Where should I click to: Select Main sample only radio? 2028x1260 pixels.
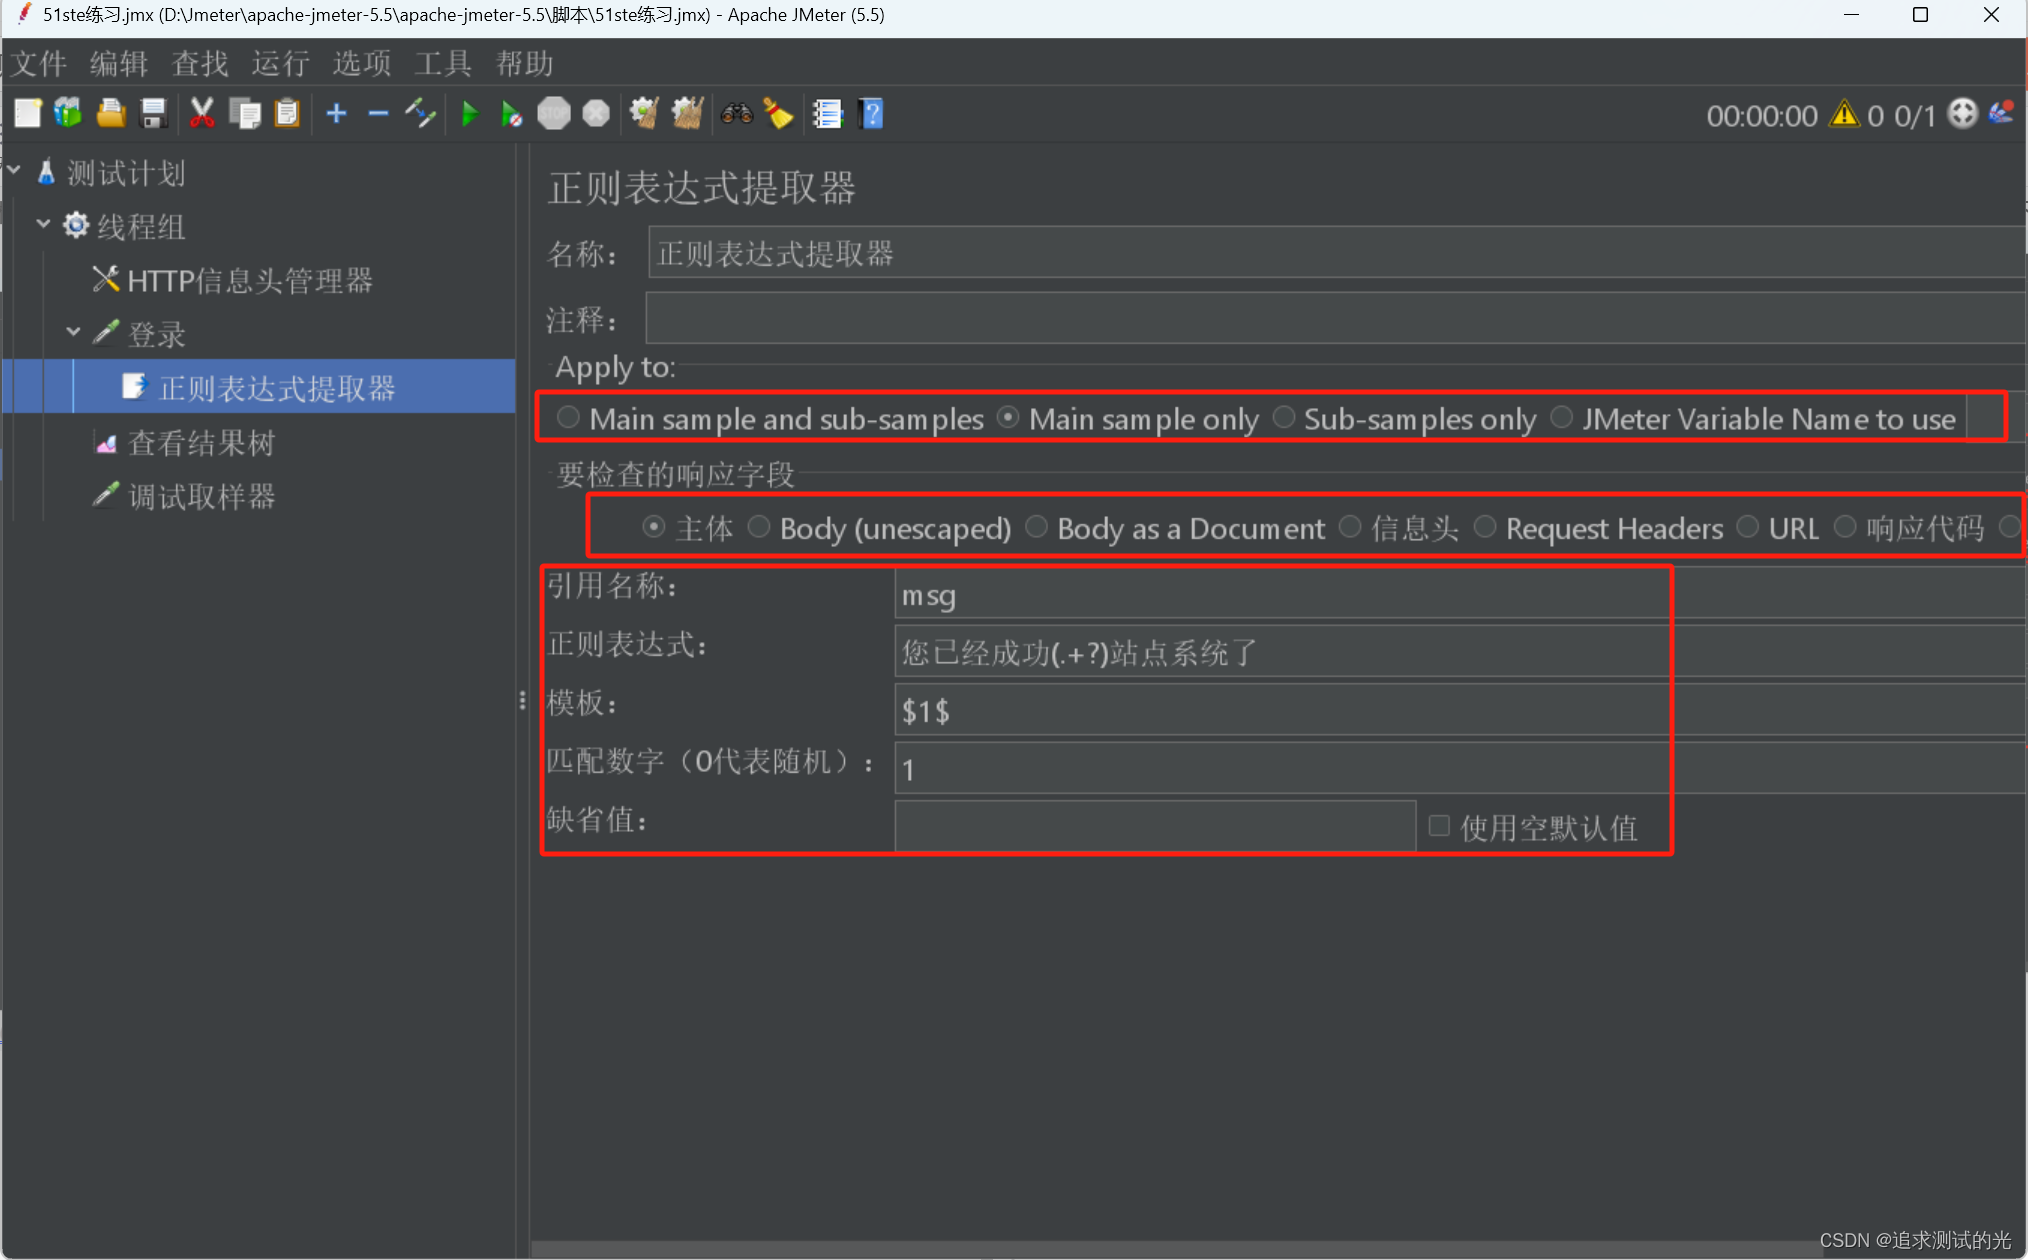(1008, 418)
